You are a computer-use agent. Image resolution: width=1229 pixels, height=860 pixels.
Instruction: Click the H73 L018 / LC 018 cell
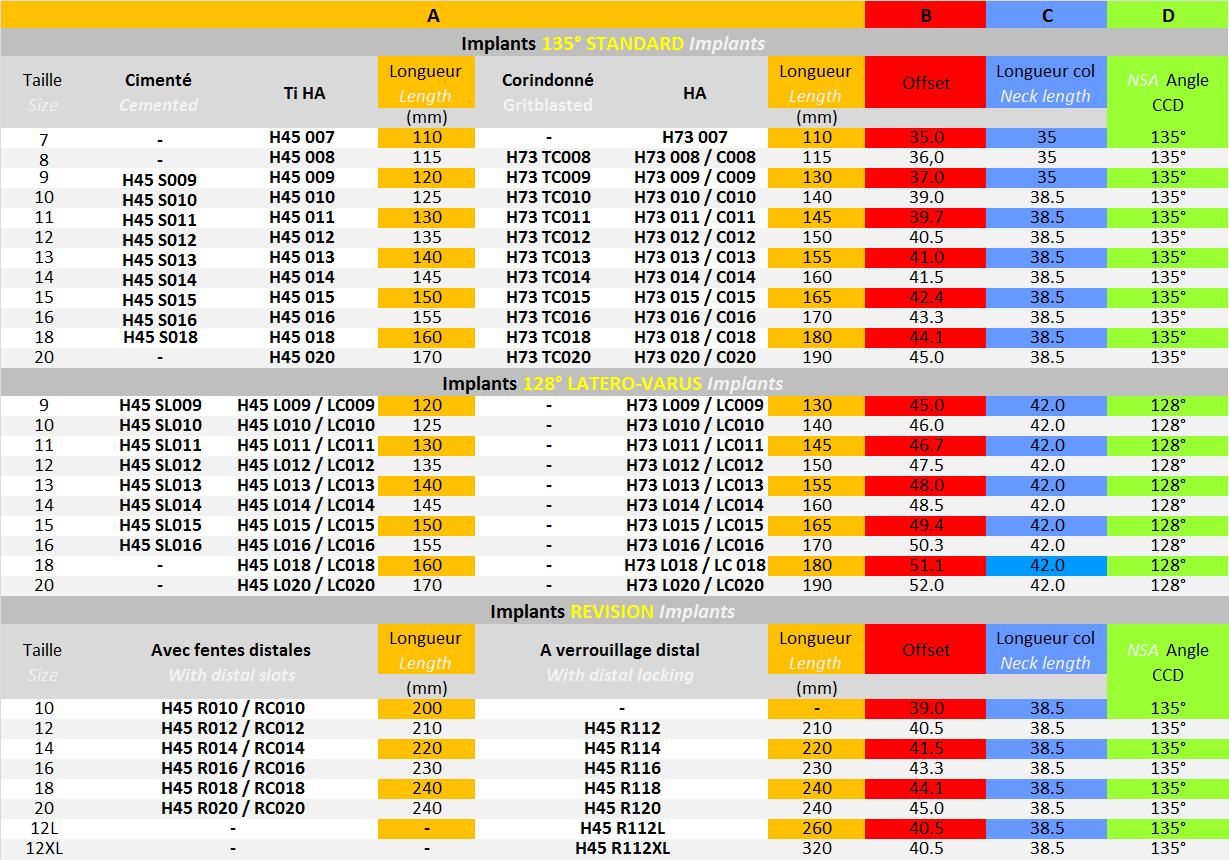click(x=695, y=565)
